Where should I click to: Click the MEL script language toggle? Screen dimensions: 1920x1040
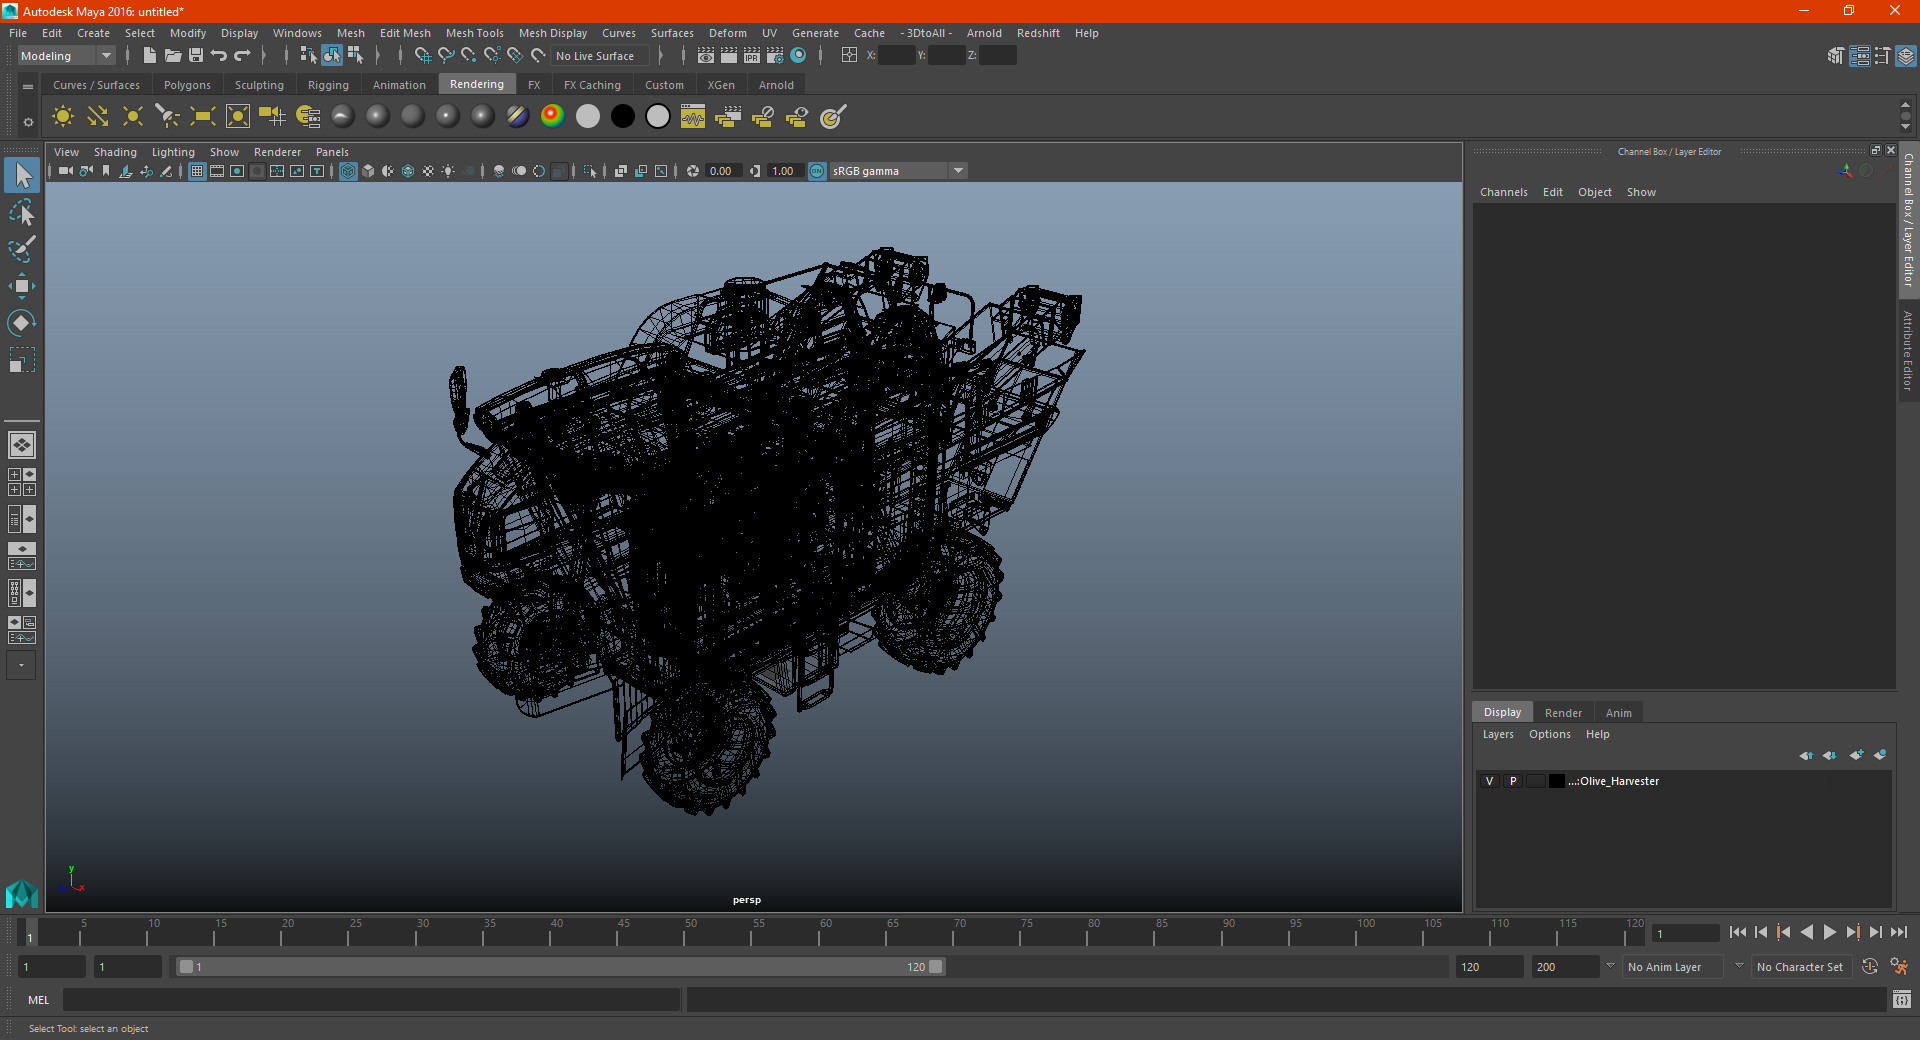(39, 1000)
